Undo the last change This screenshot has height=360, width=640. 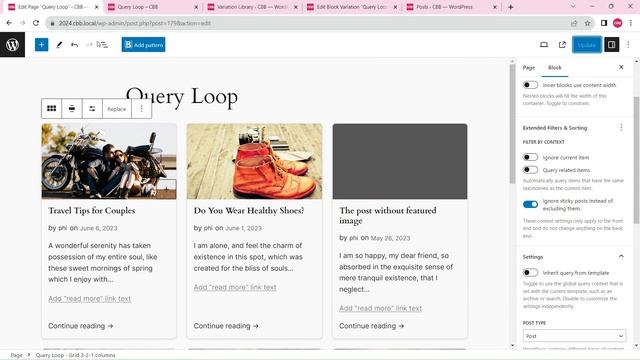74,45
